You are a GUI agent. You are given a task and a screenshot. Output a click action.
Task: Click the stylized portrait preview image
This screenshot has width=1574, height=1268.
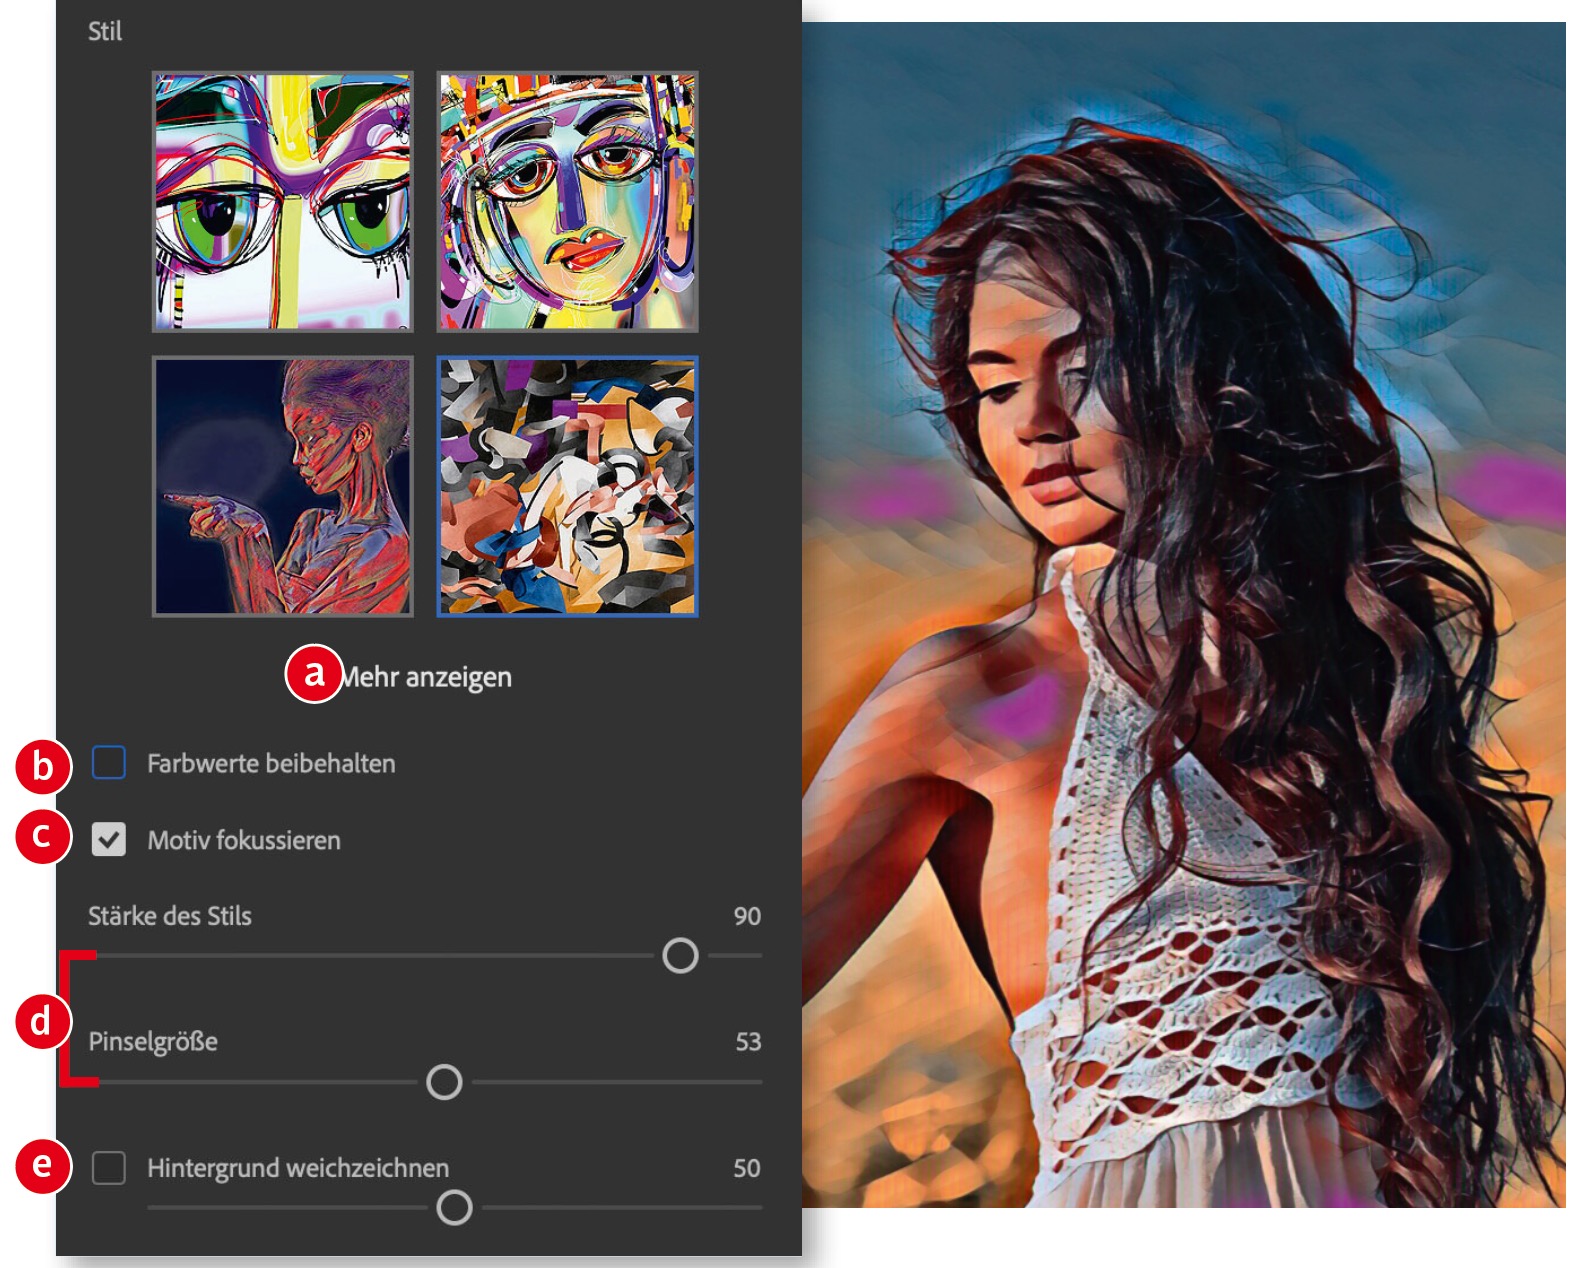pos(1183,614)
